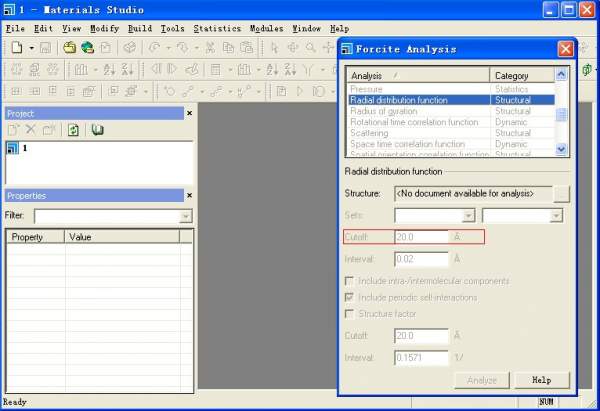This screenshot has width=600, height=411.
Task: Click the globe web icon in toolbar
Action: [88, 48]
